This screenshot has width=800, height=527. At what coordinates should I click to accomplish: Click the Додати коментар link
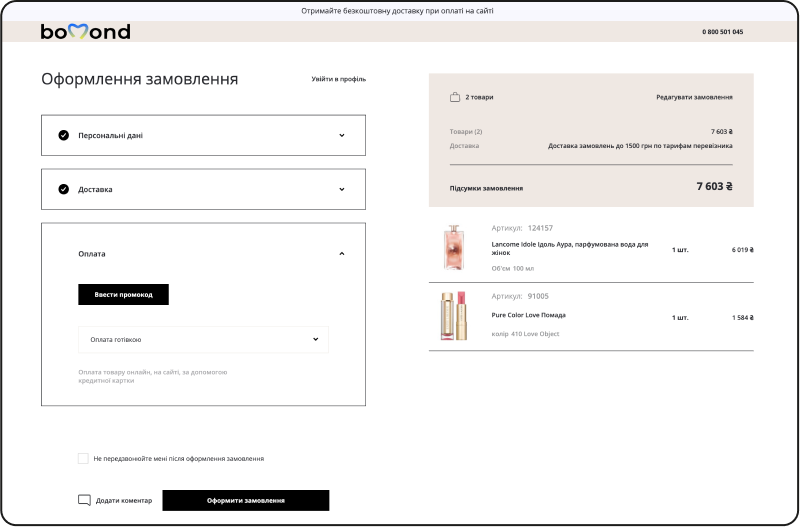123,500
